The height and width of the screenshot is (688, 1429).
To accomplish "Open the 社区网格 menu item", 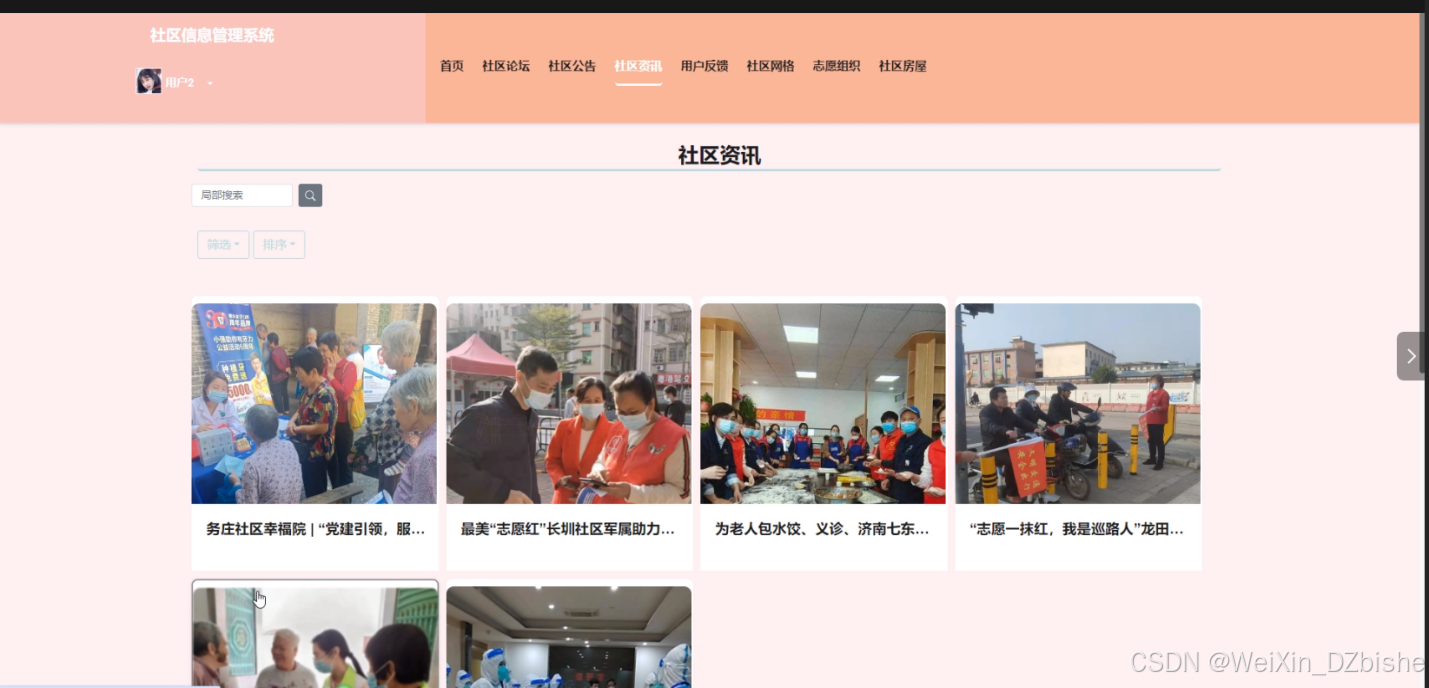I will (770, 66).
